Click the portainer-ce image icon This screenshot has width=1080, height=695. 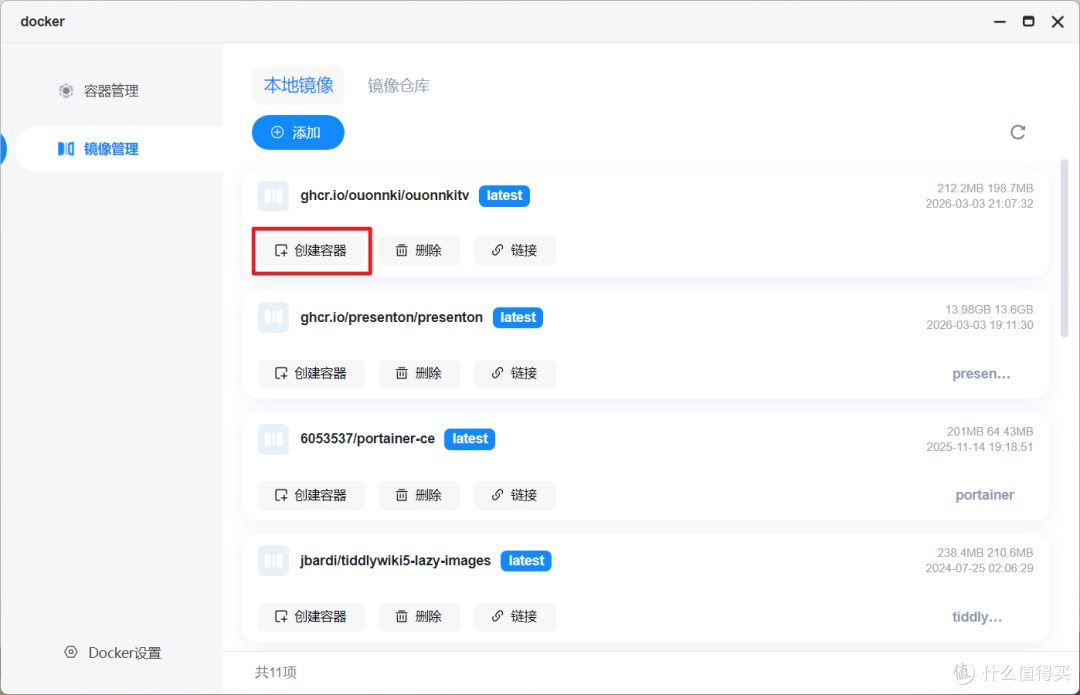[x=273, y=439]
